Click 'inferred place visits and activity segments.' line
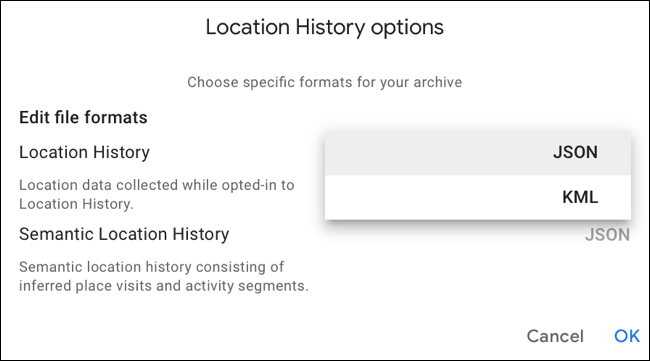Image resolution: width=650 pixels, height=361 pixels. pos(164,286)
